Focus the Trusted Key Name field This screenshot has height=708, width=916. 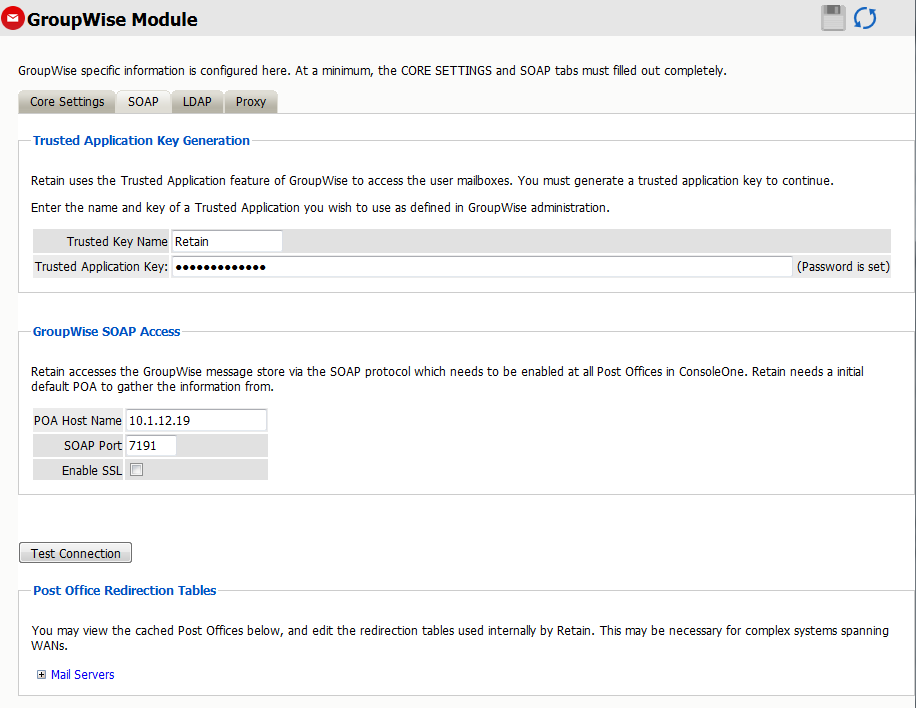point(227,241)
